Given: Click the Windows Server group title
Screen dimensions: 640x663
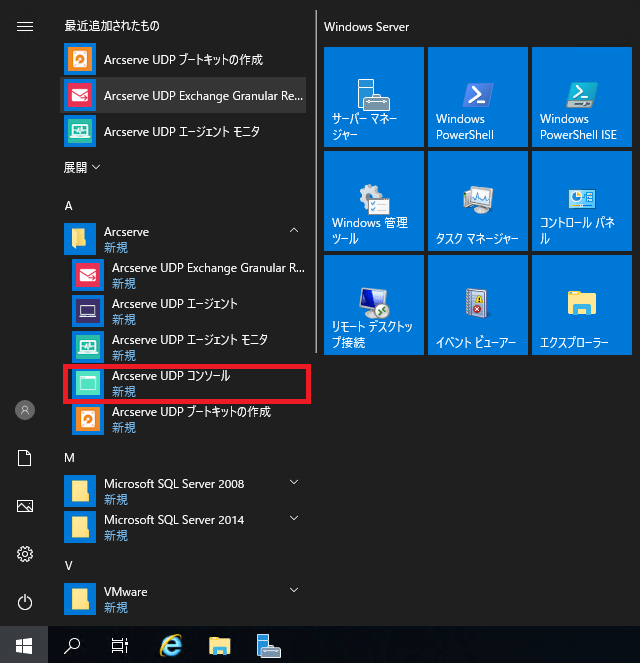Looking at the screenshot, I should coord(366,27).
